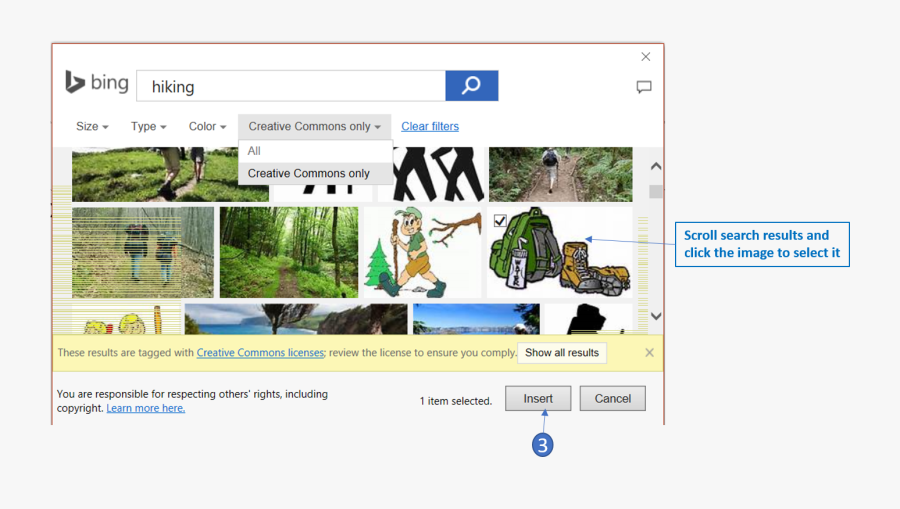The height and width of the screenshot is (509, 900).
Task: Select the cartoon hiker with walking stick image
Action: point(422,252)
